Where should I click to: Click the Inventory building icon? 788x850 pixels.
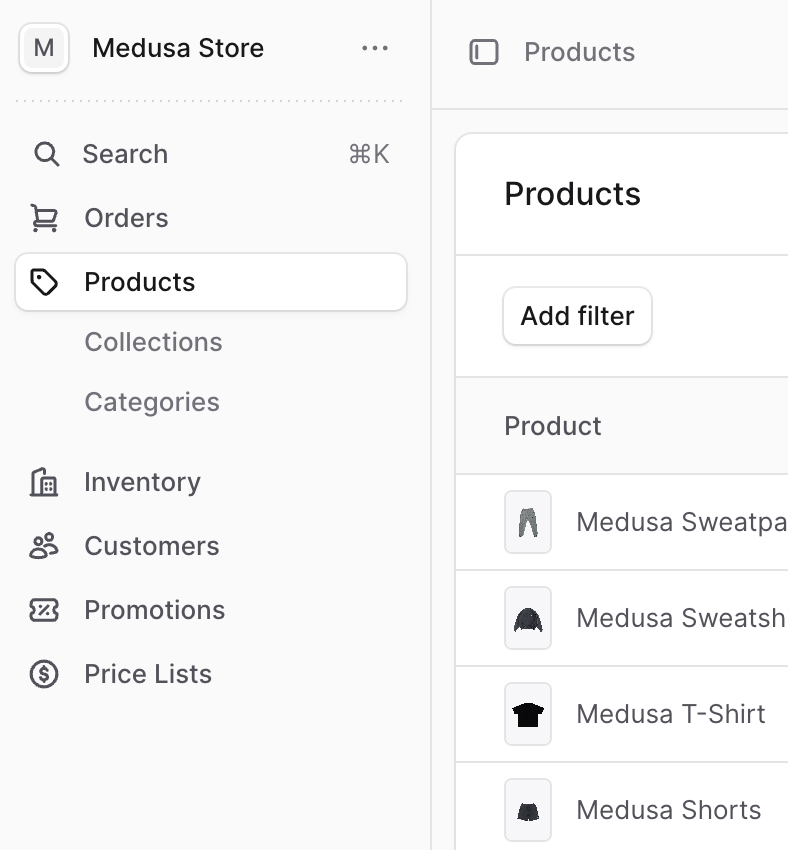(44, 482)
